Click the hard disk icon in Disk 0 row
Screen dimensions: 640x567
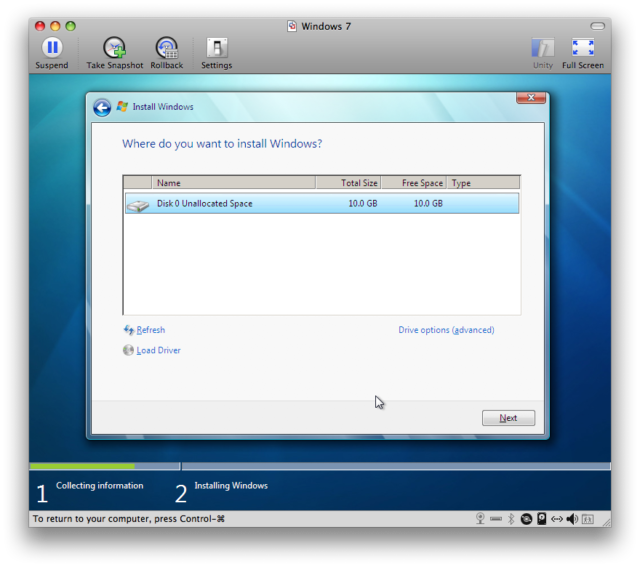pos(138,205)
